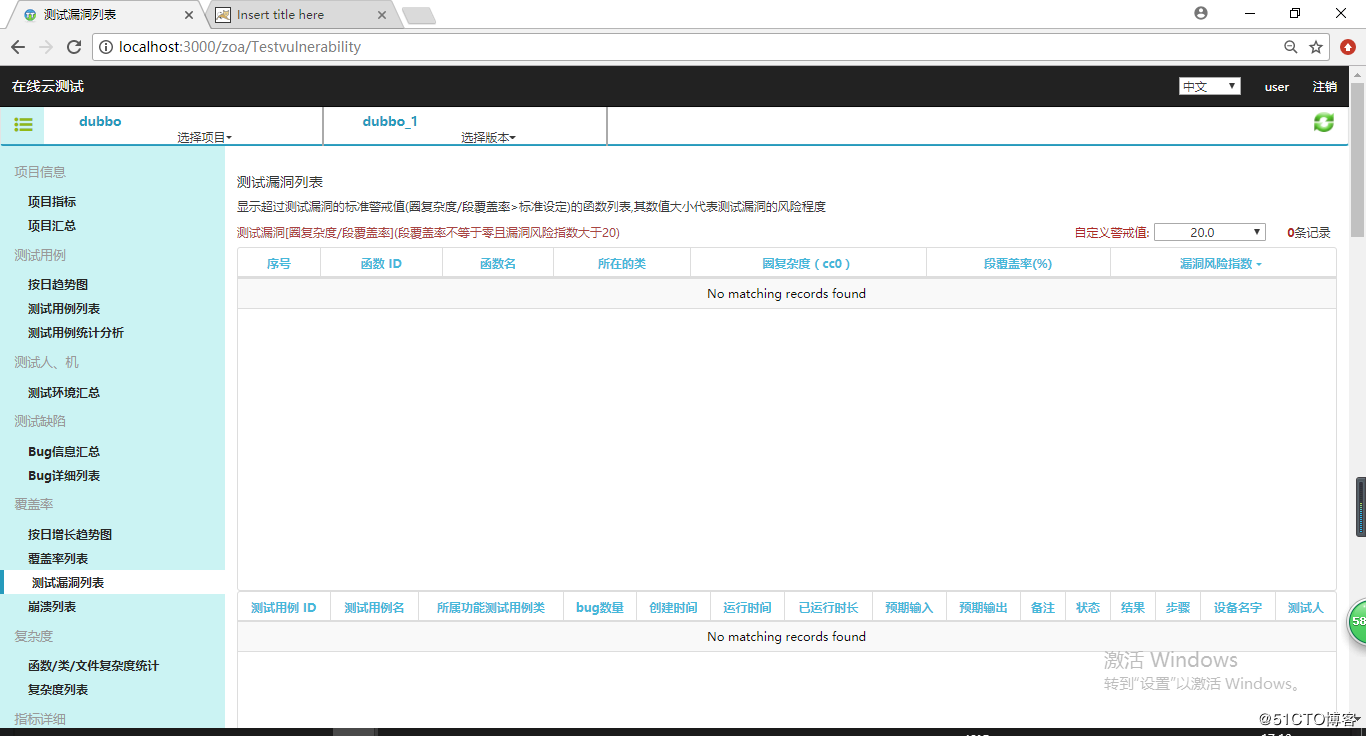Sort by 已运行时长 column header
This screenshot has width=1366, height=736.
828,608
